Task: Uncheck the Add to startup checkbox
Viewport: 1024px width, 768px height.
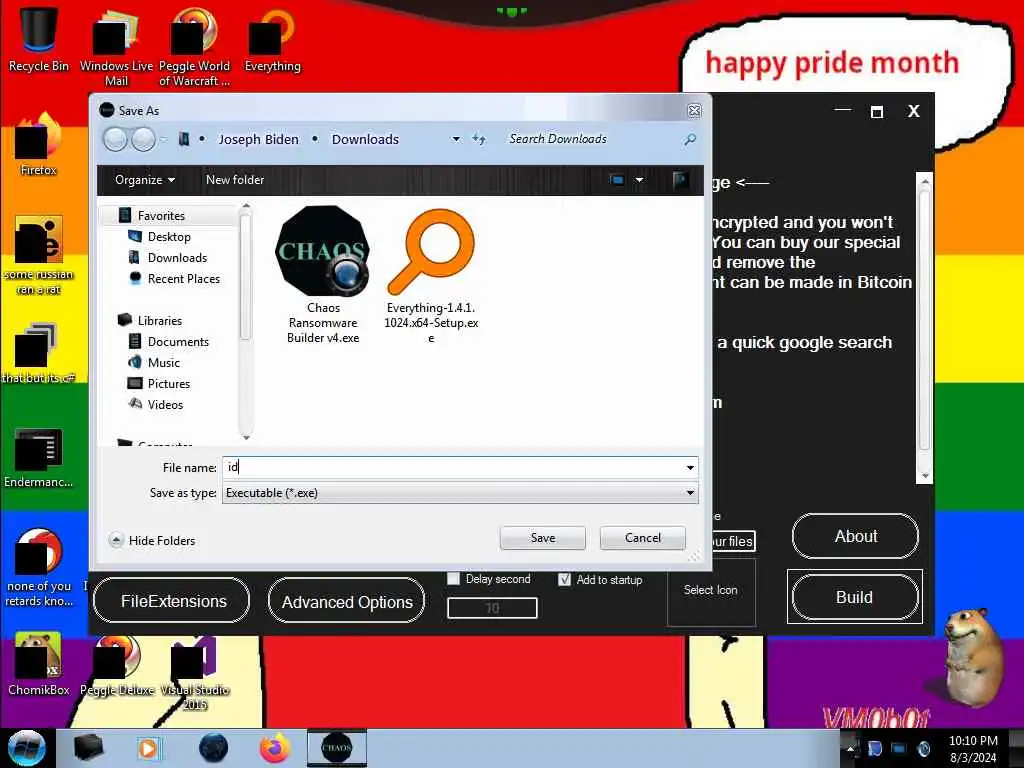Action: pyautogui.click(x=565, y=579)
